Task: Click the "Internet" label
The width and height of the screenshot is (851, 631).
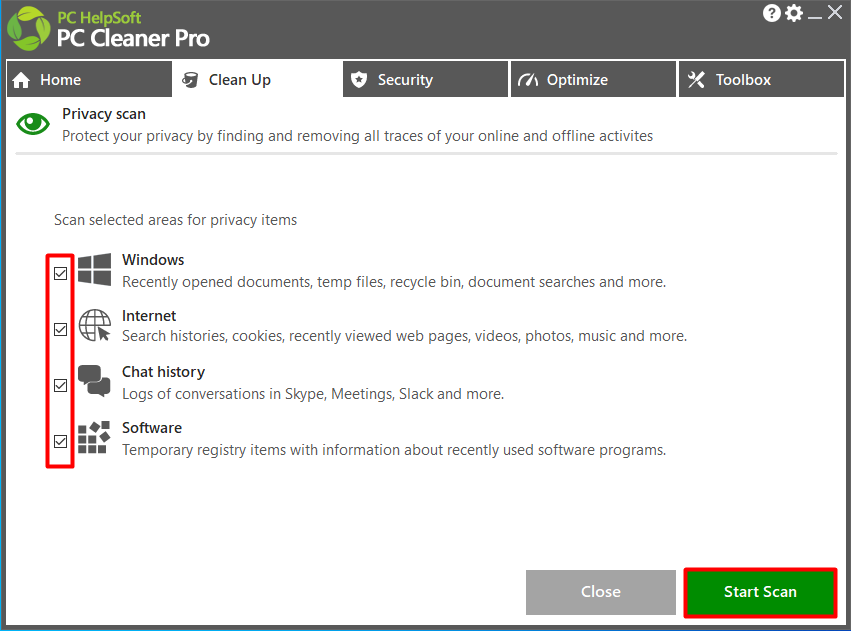Action: [149, 316]
